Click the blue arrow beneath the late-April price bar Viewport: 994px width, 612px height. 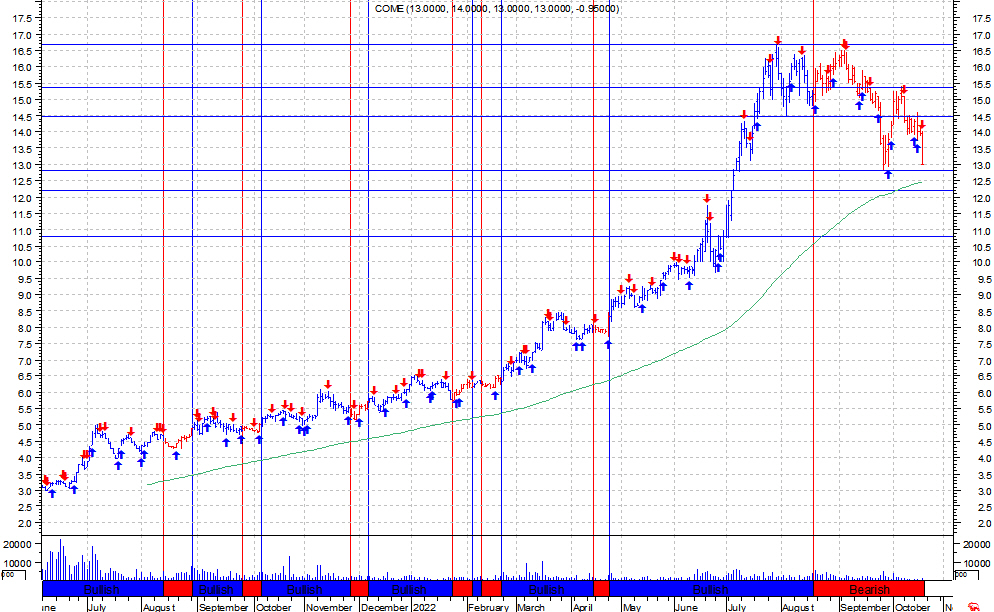pos(607,344)
